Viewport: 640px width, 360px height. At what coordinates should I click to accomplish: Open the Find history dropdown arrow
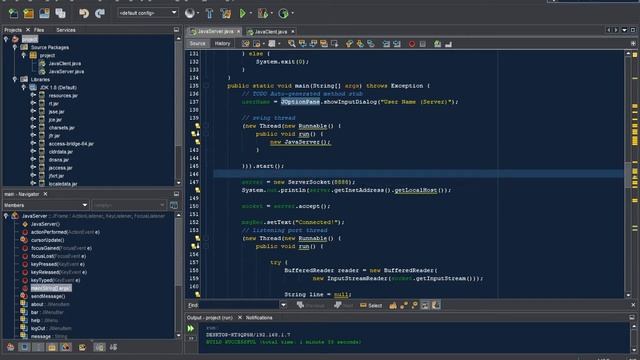coord(283,305)
